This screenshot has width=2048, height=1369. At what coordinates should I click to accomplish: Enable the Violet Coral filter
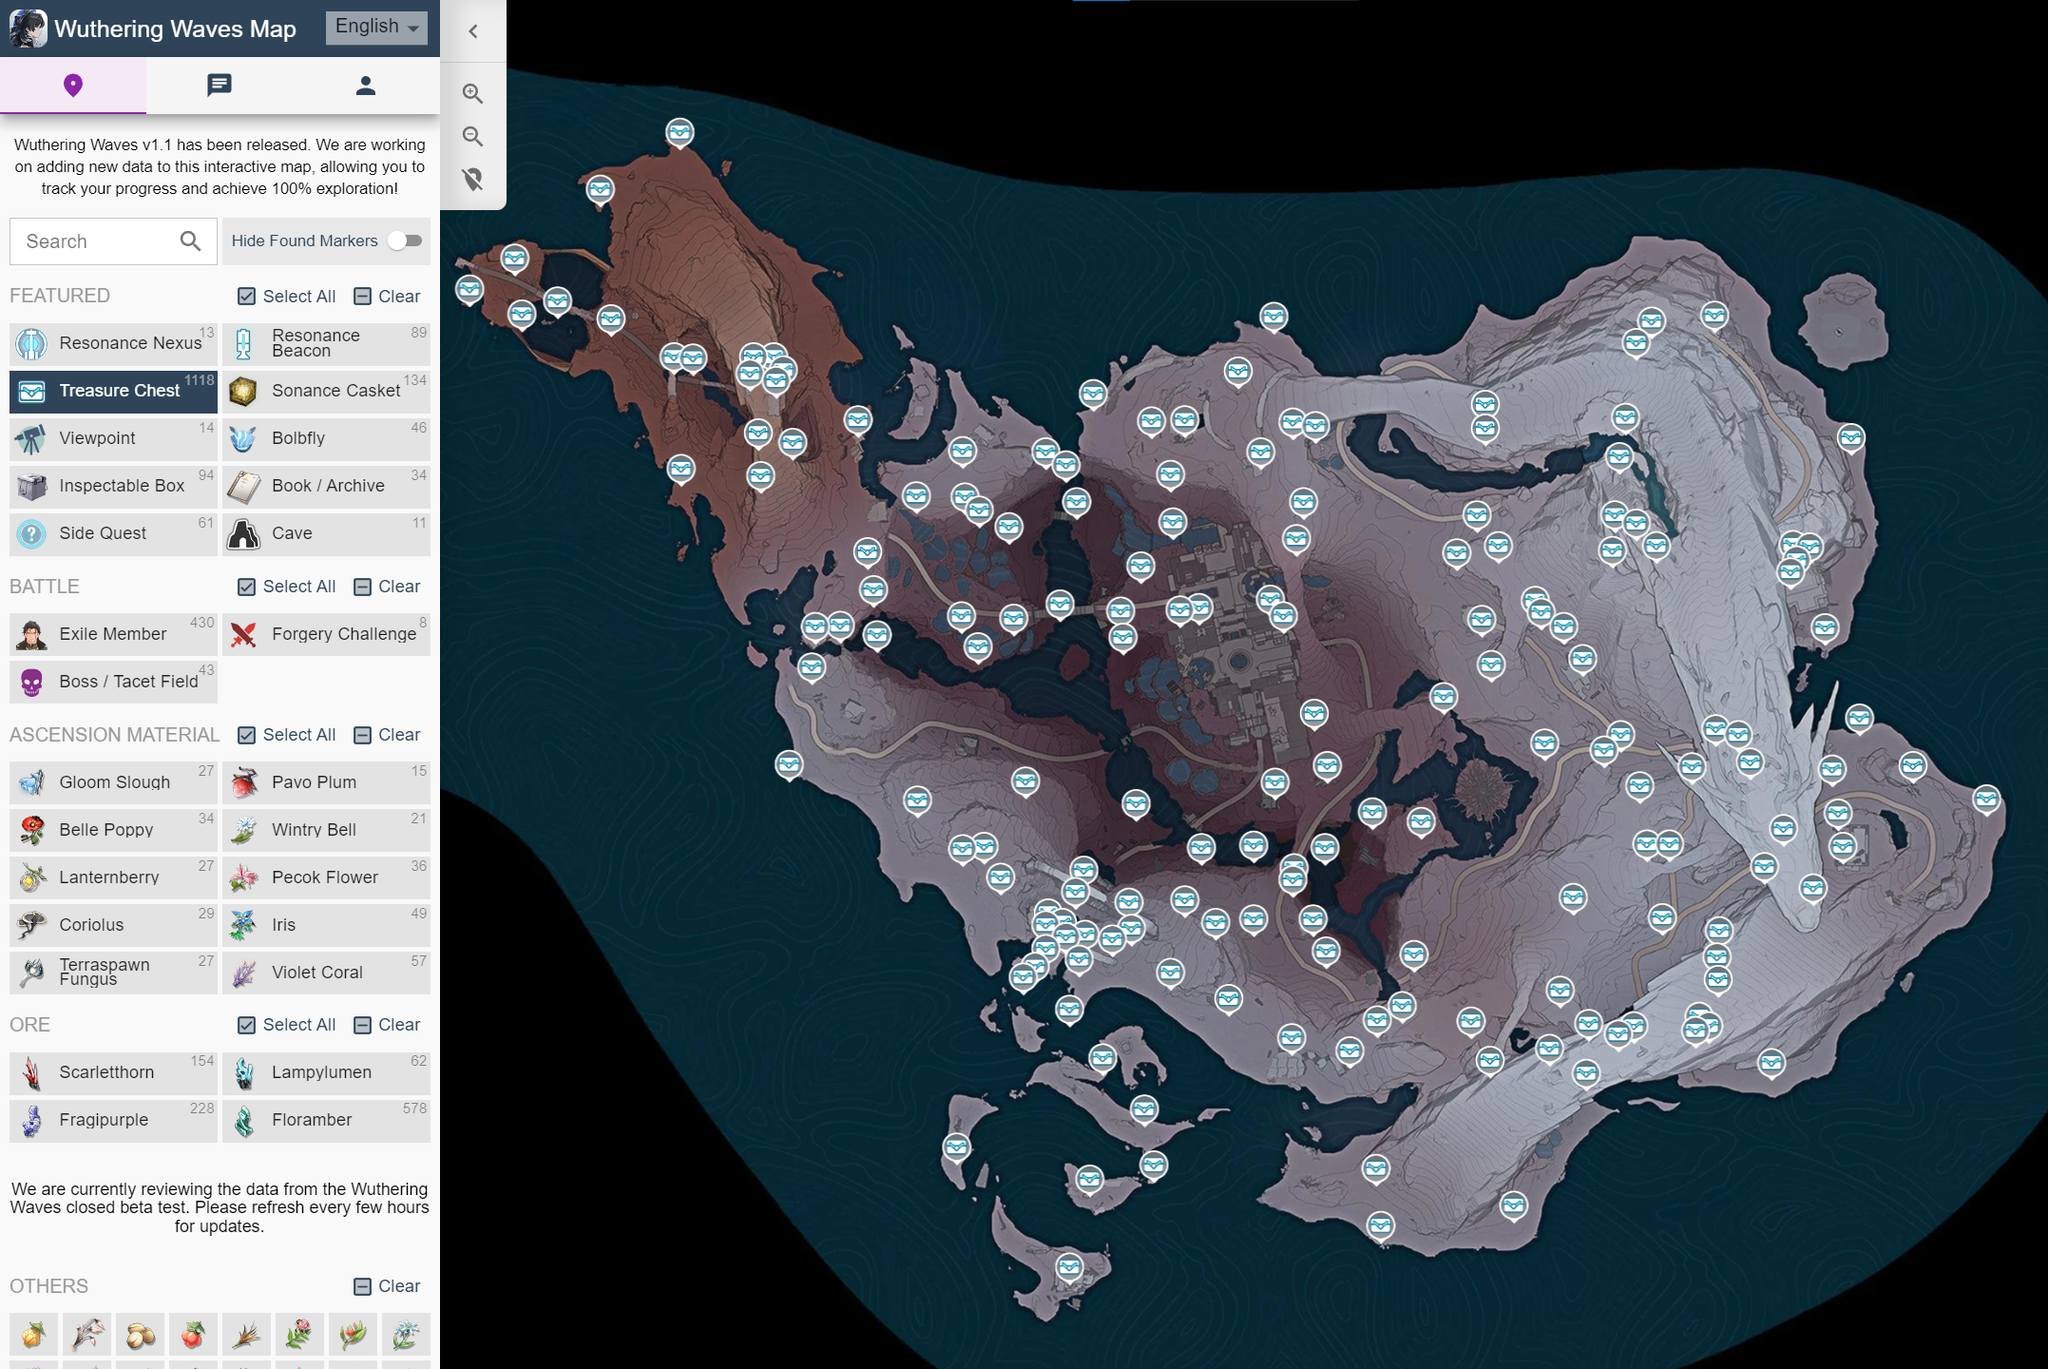point(326,972)
